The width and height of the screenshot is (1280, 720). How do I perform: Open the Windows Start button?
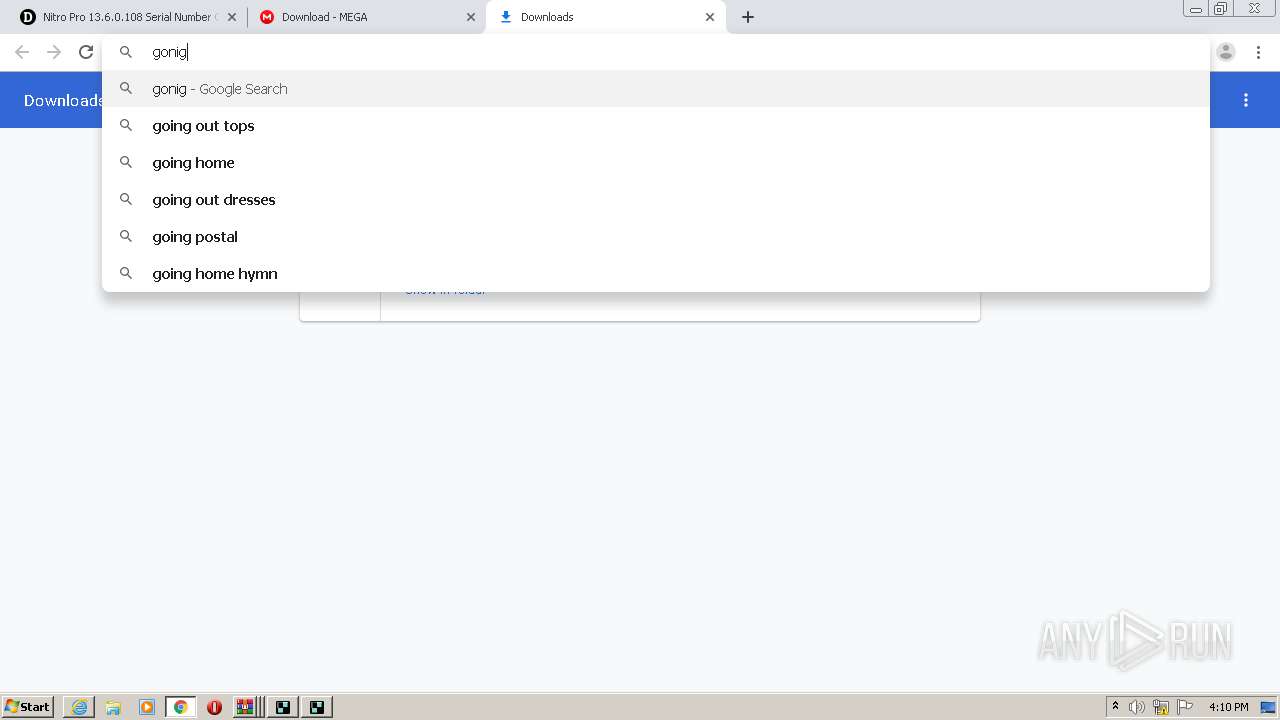coord(28,707)
